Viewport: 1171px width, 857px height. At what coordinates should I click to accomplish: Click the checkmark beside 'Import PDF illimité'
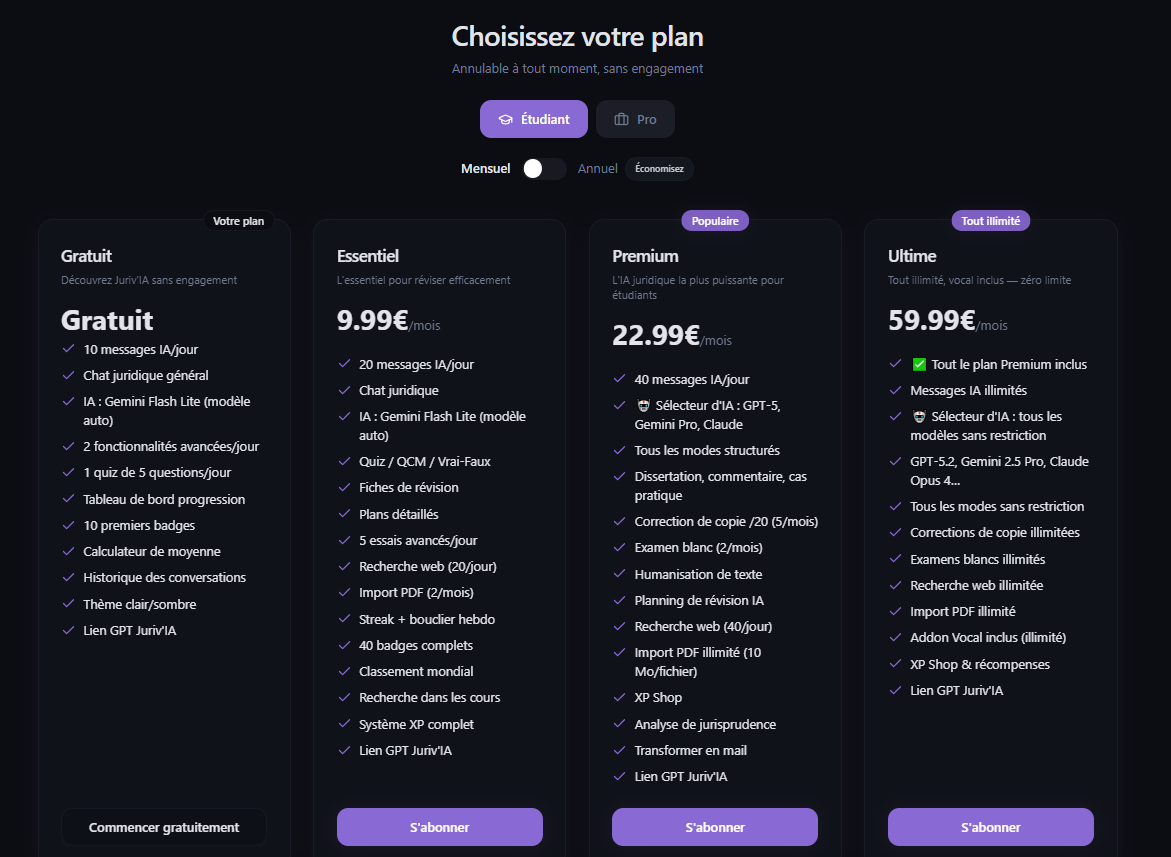tap(893, 611)
